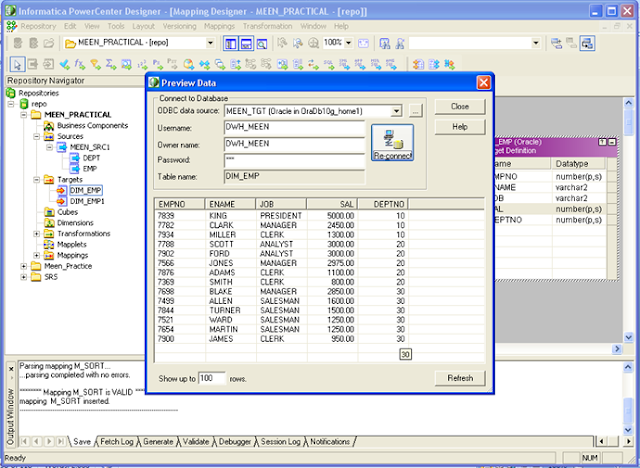This screenshot has width=640, height=468.
Task: Close the Preview Data dialog with red X
Action: pyautogui.click(x=483, y=83)
